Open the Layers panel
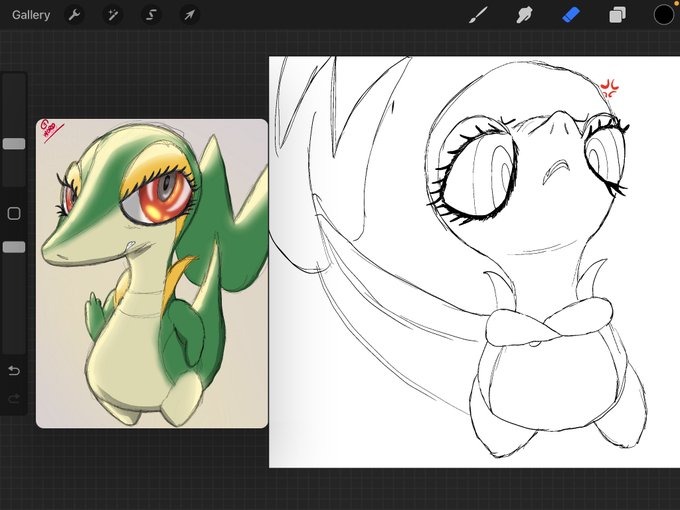This screenshot has width=680, height=510. tap(617, 16)
